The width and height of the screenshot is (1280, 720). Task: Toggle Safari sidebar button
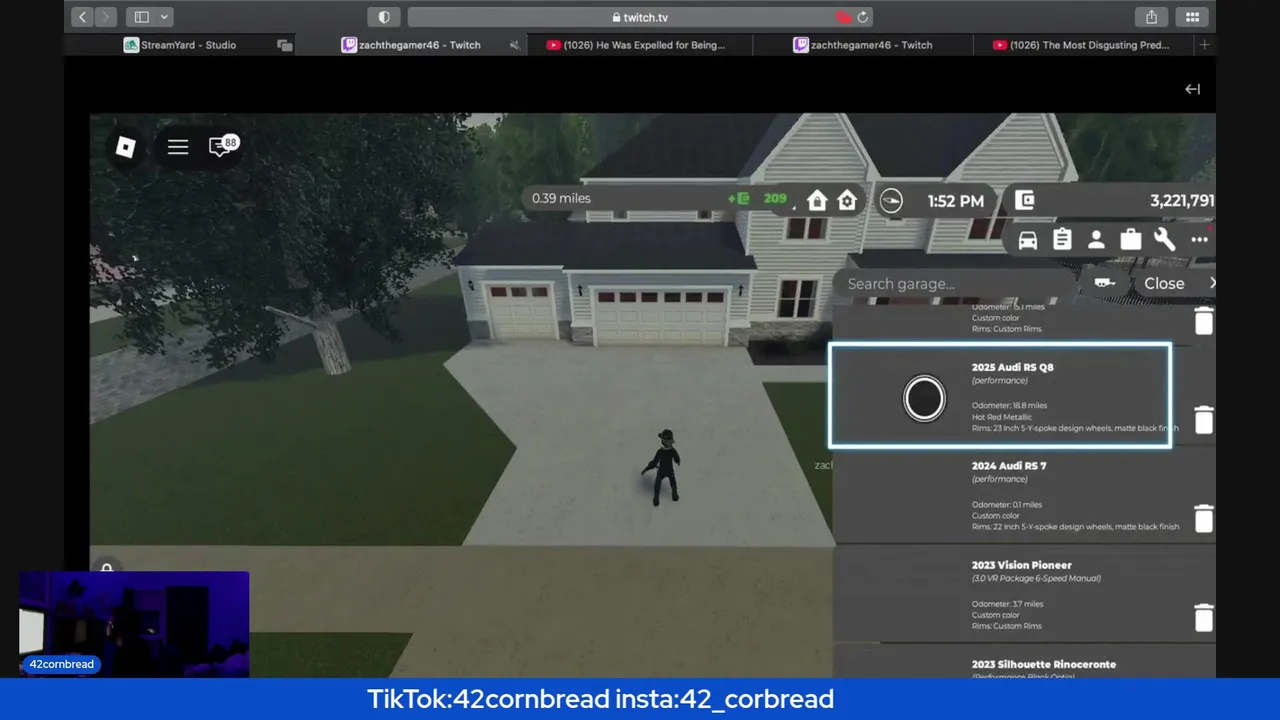coord(141,17)
